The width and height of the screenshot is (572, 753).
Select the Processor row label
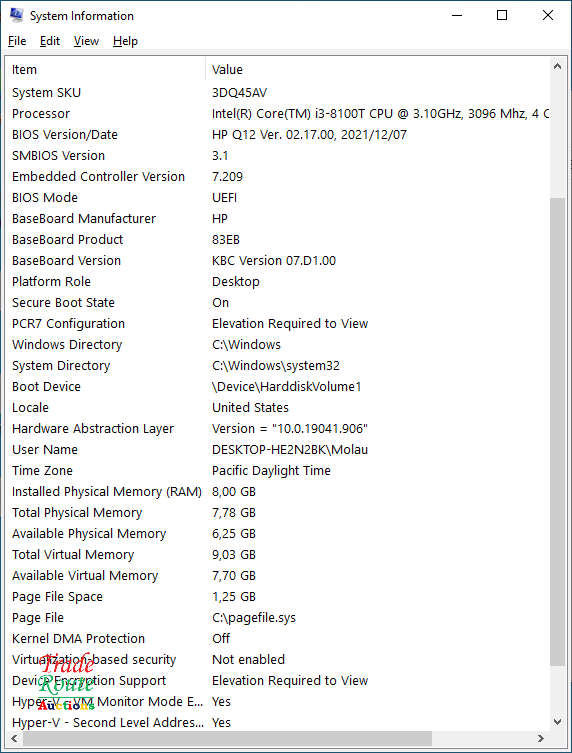point(41,114)
